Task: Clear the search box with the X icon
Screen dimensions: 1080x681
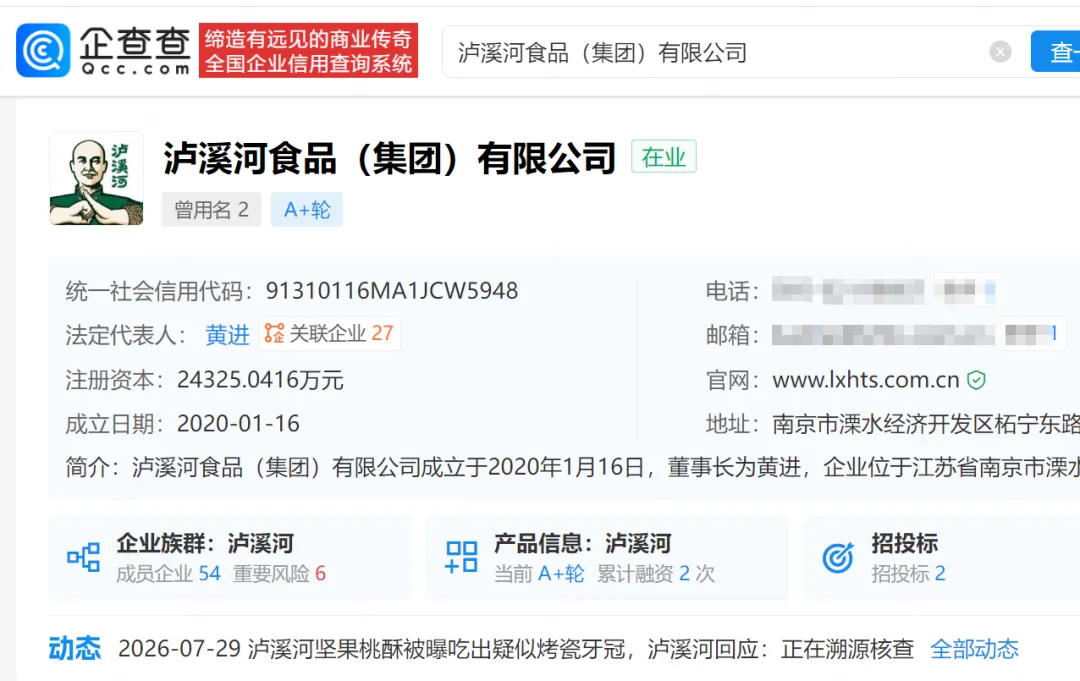Action: (x=1000, y=52)
